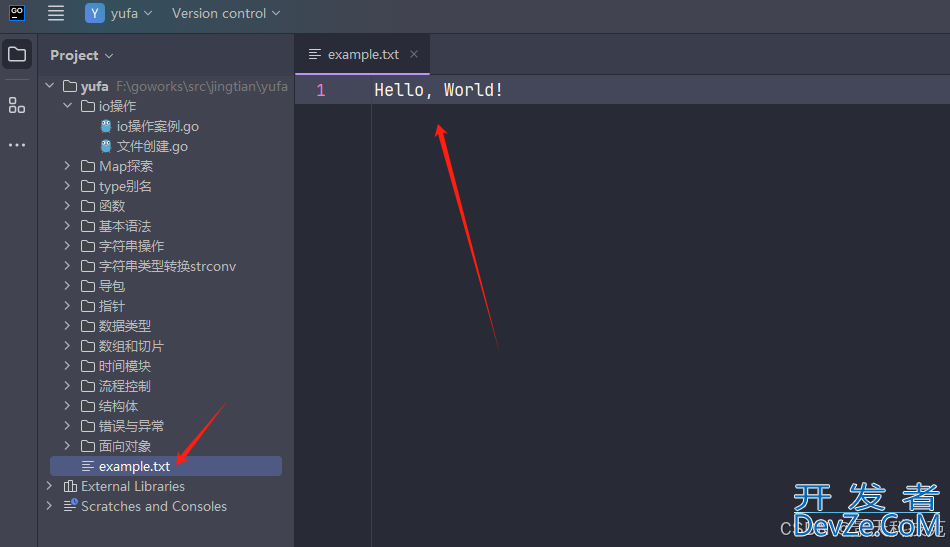Click the 函数 folder icon
This screenshot has height=547, width=950.
click(x=88, y=206)
